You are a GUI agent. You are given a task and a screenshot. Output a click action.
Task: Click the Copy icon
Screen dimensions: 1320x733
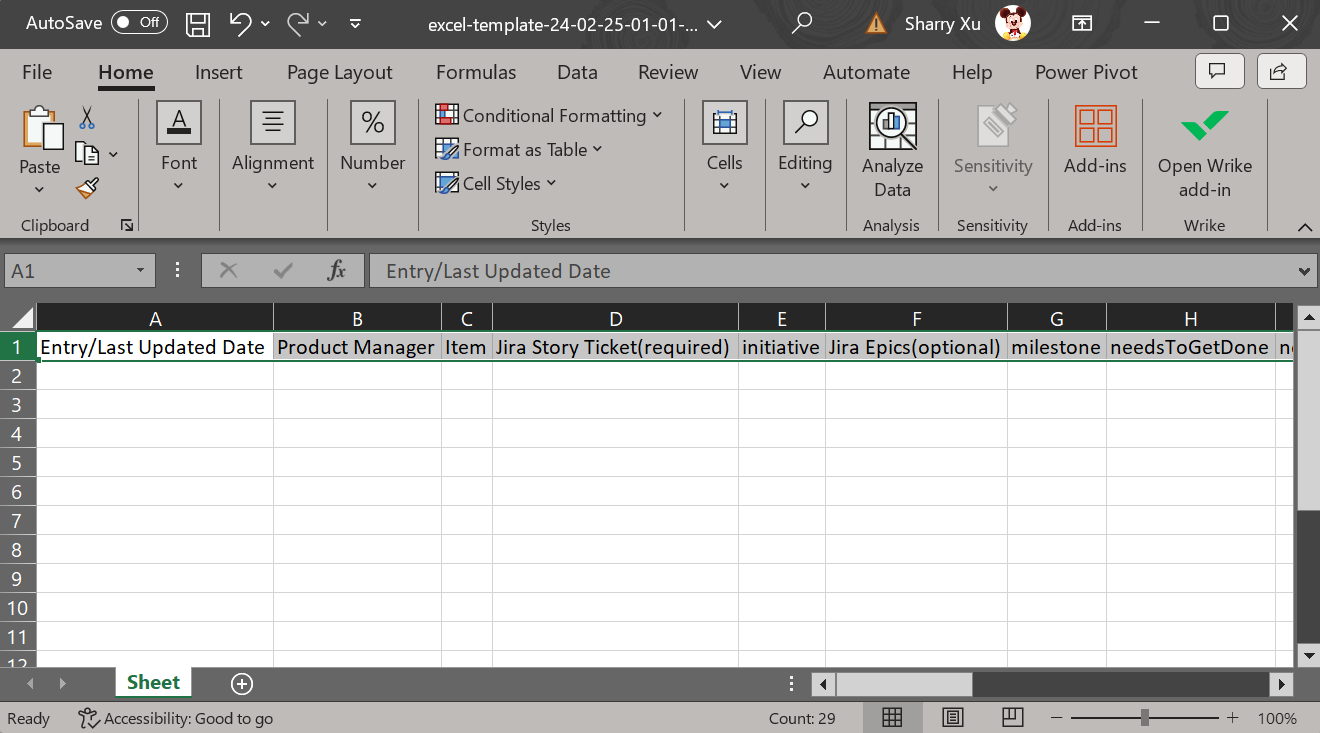[88, 153]
